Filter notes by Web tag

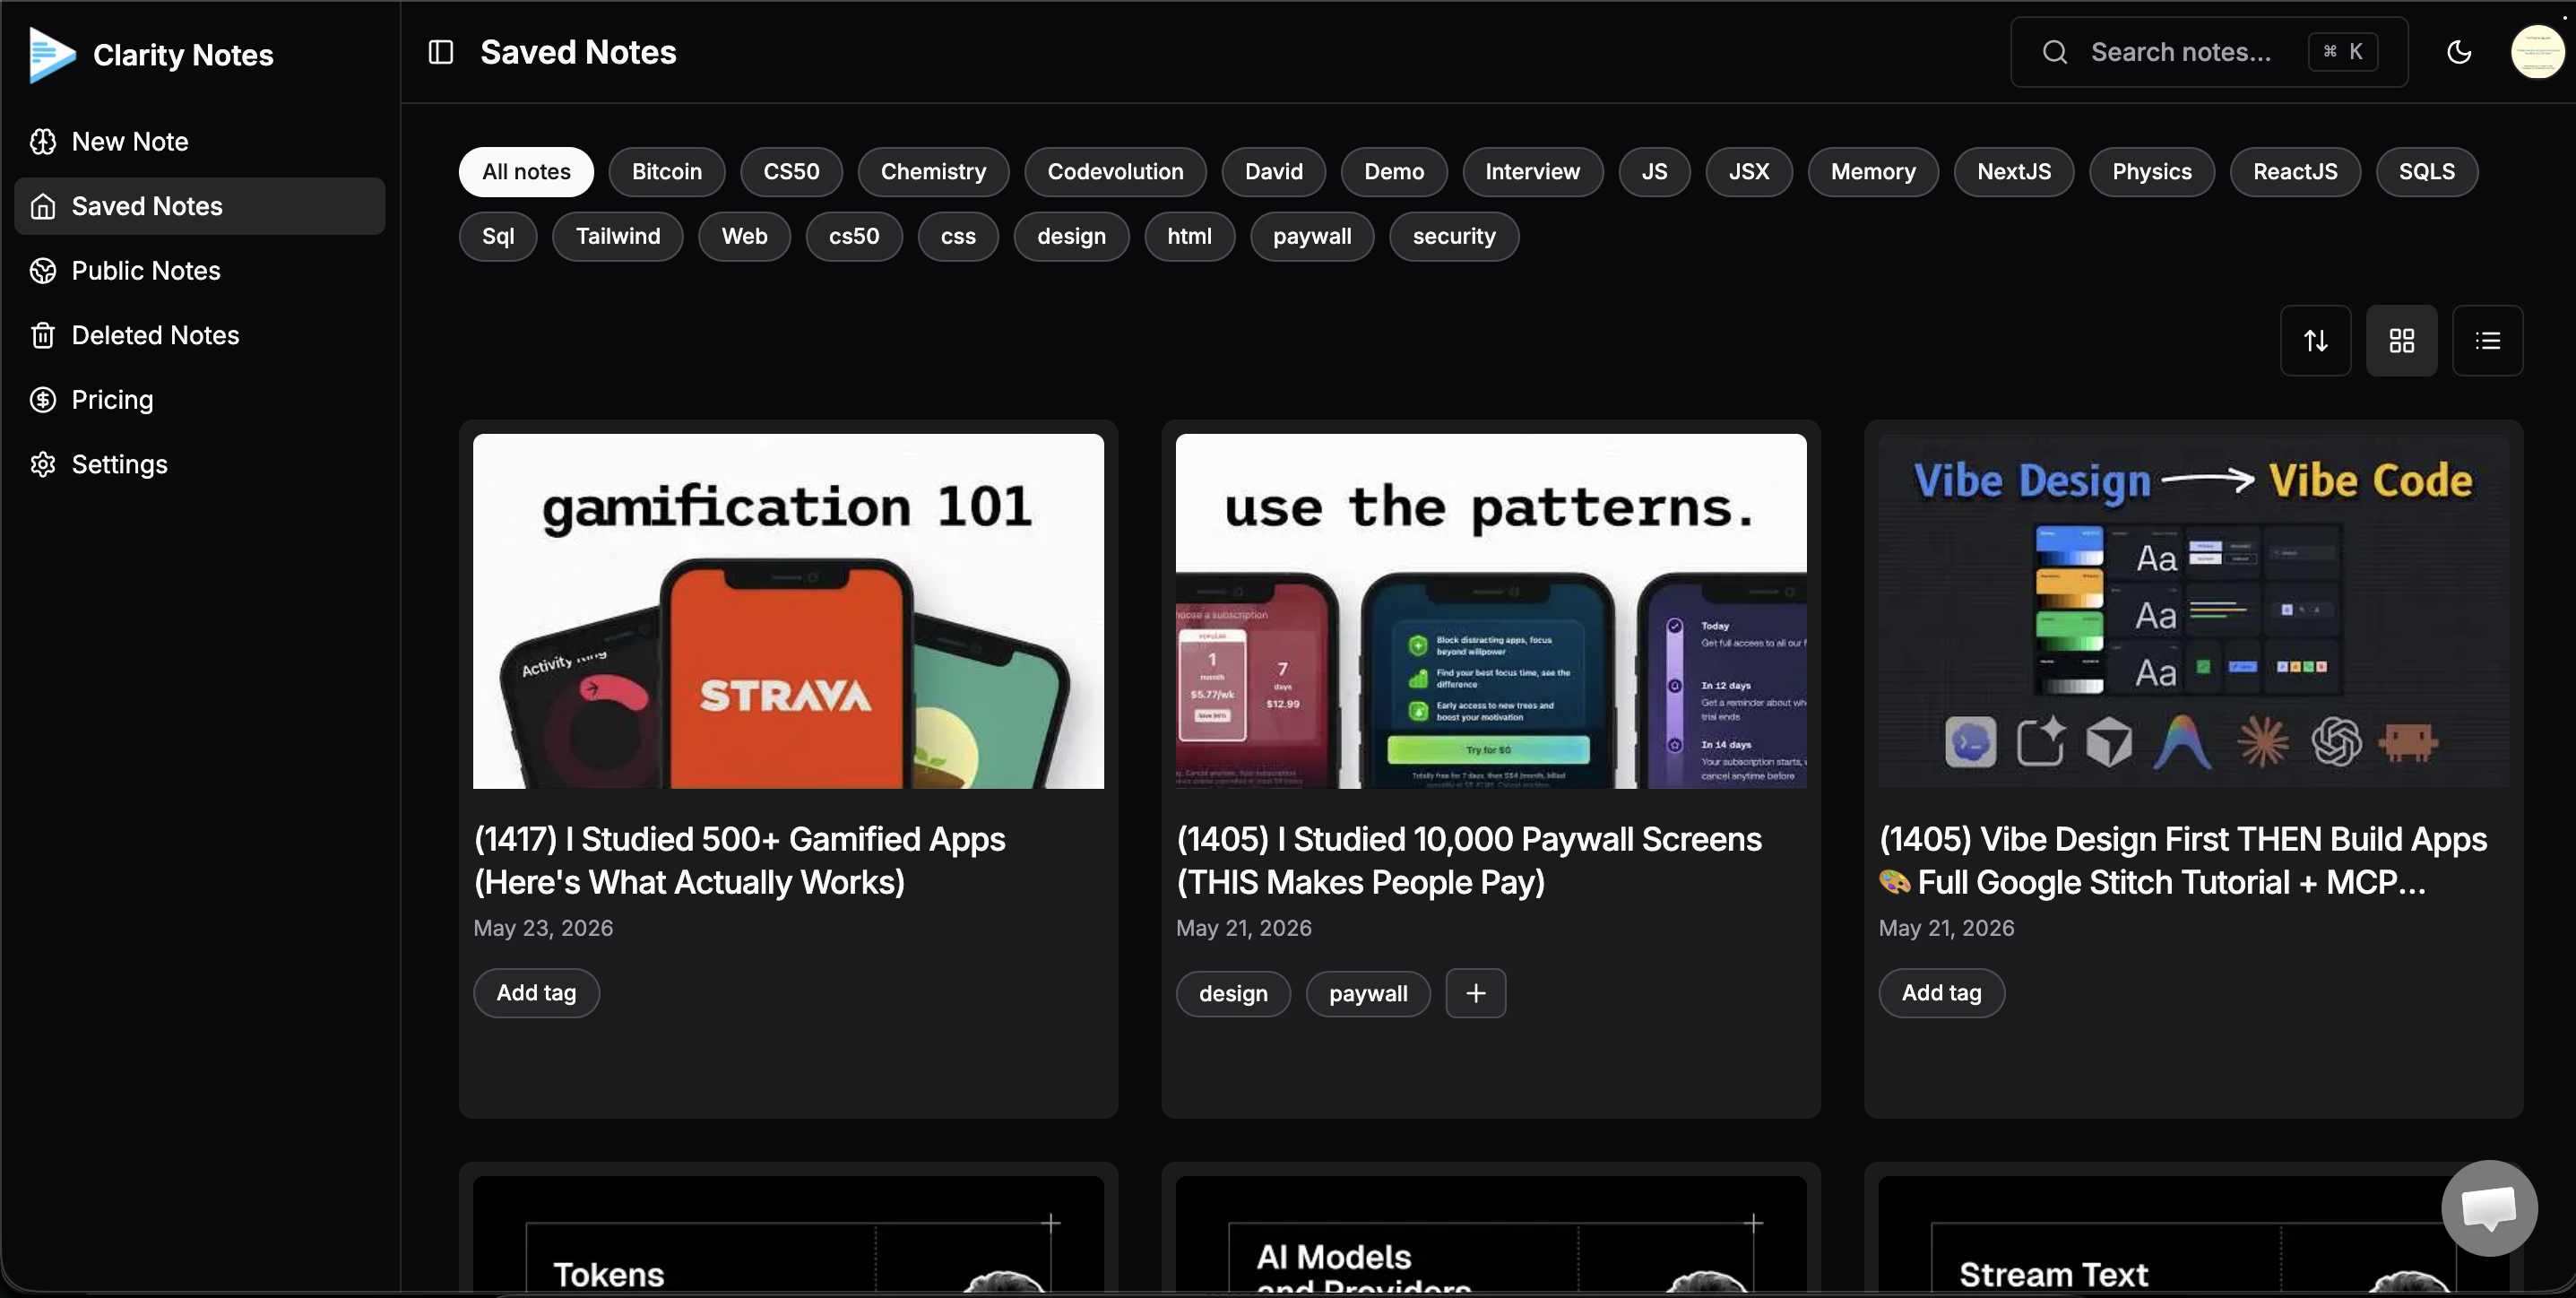[744, 237]
